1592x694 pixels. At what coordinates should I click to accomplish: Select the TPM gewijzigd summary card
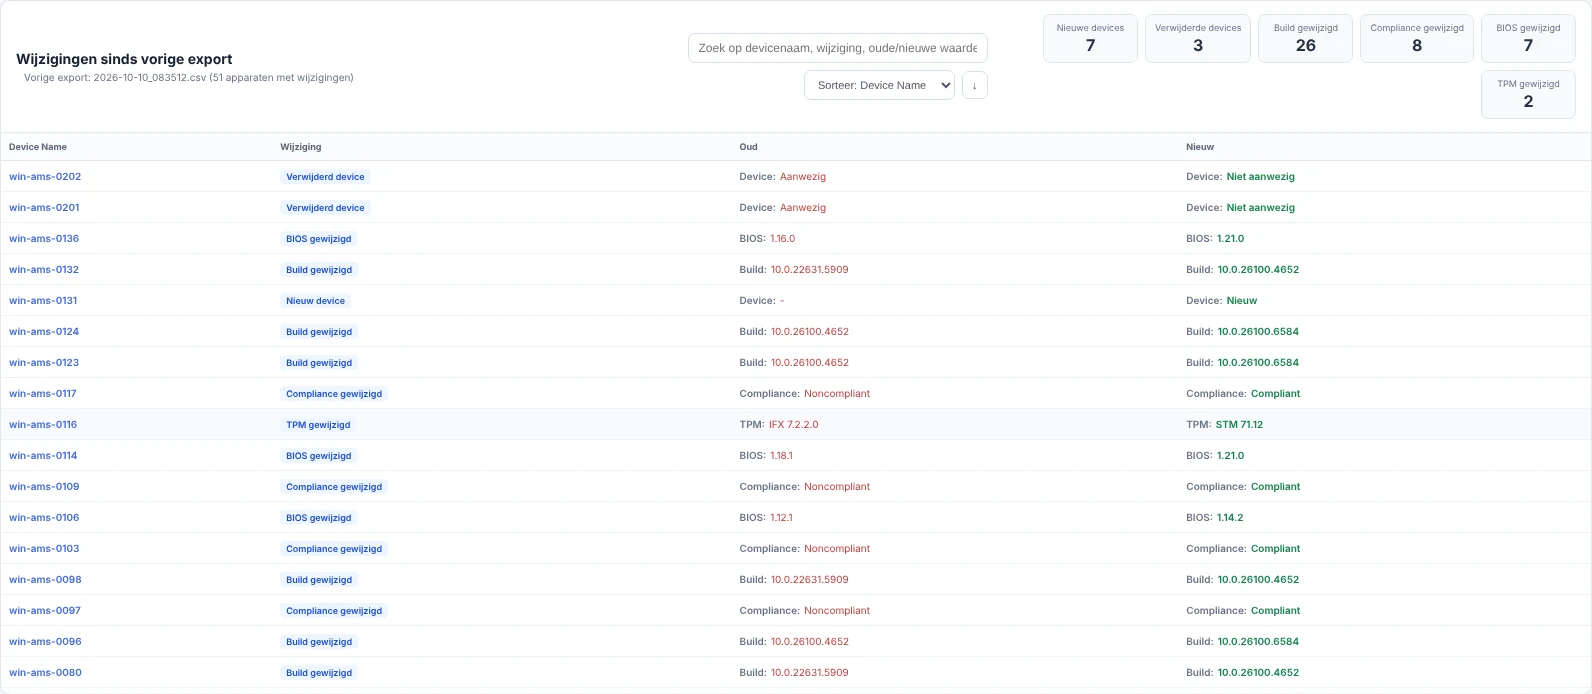pyautogui.click(x=1528, y=94)
